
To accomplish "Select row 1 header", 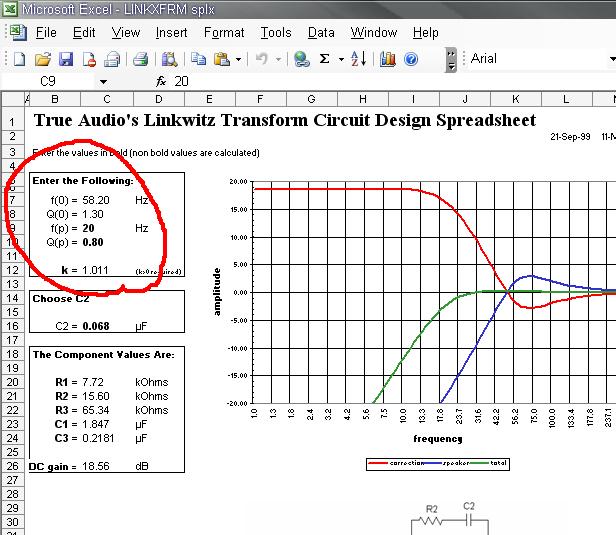I will coord(13,121).
